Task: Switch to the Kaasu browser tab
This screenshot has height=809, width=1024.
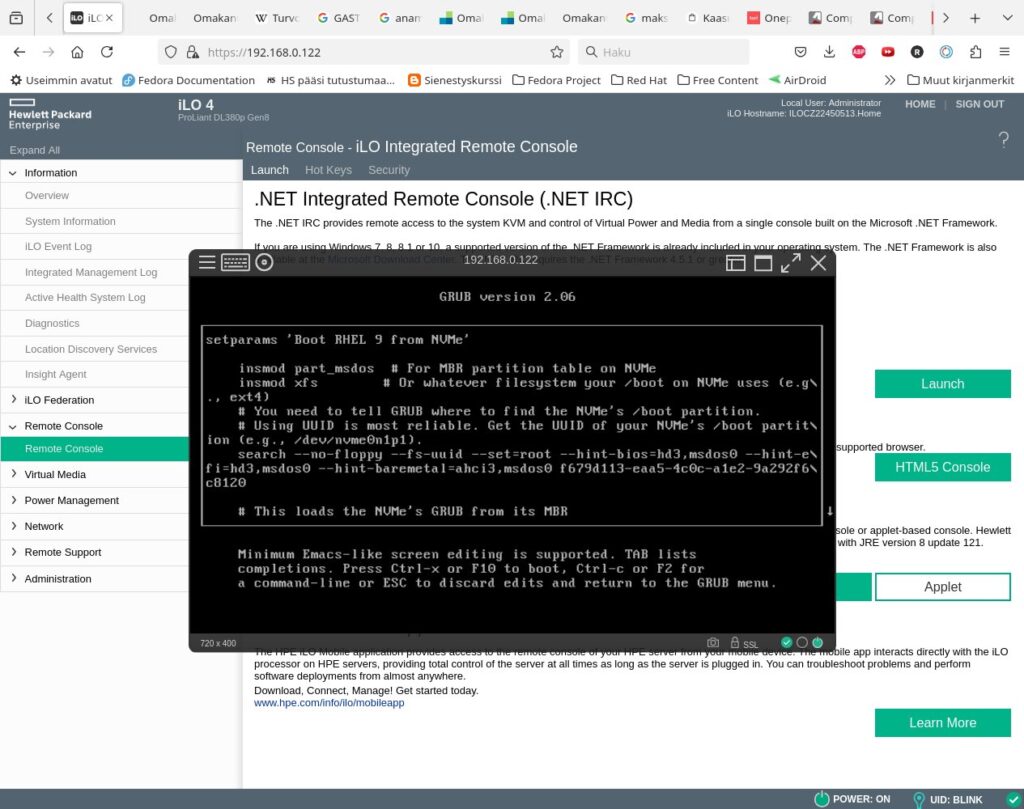Action: coord(708,18)
